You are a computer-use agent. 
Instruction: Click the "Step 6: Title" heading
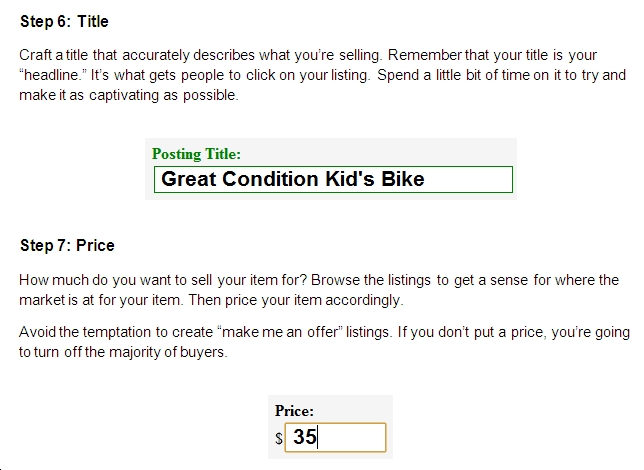(x=64, y=22)
